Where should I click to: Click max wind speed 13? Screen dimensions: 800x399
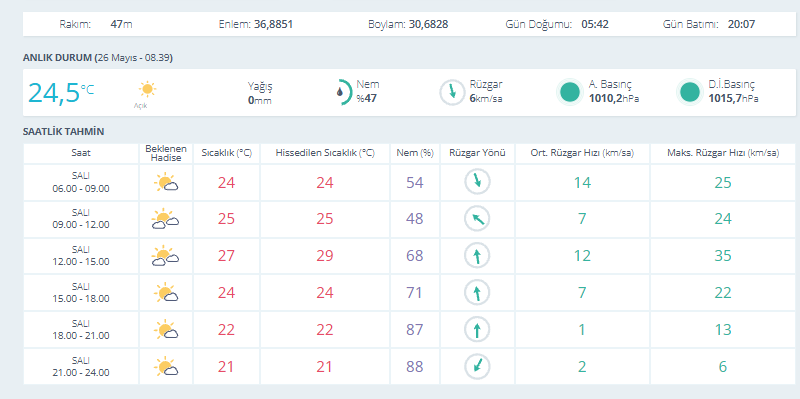pos(723,330)
